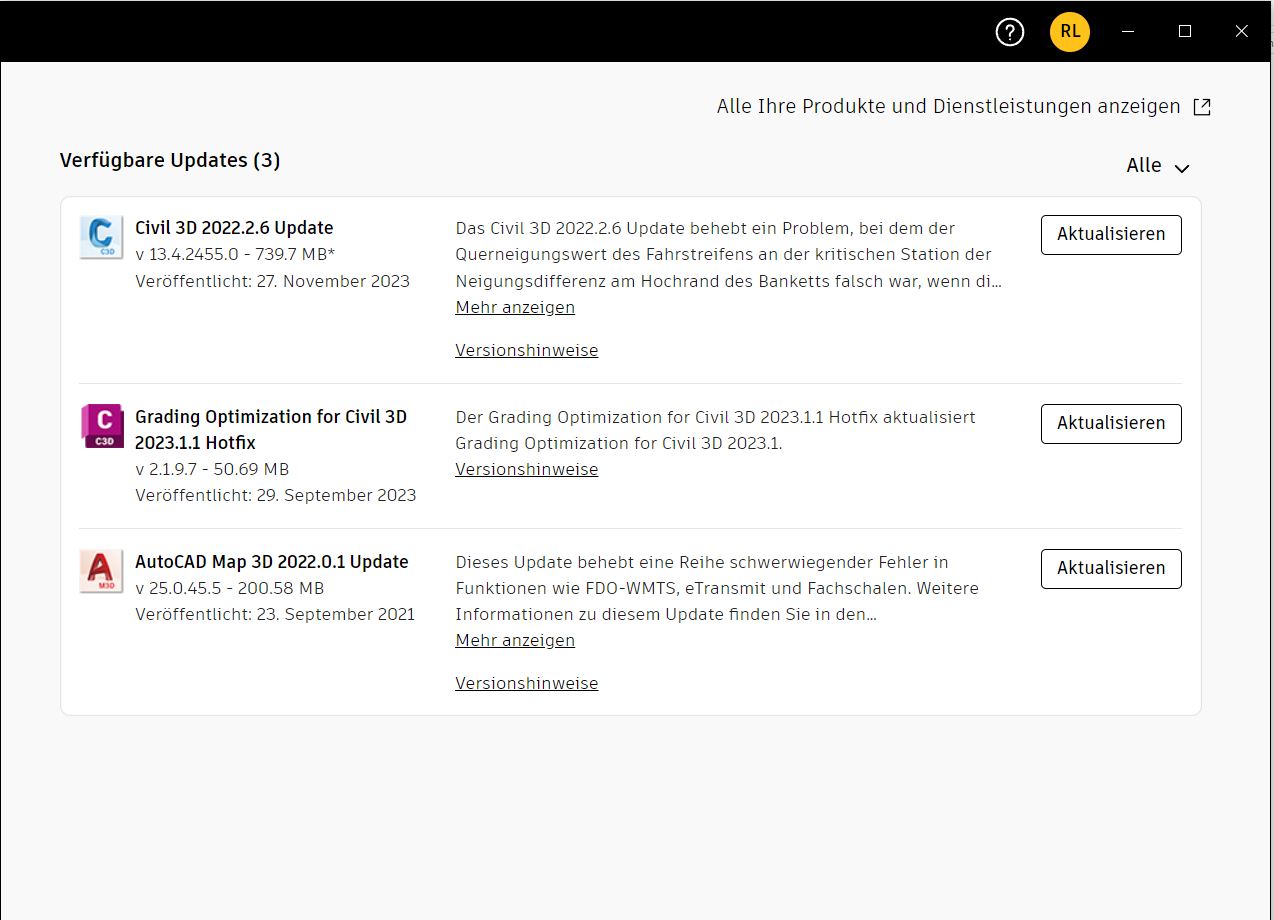Expand Mehr anzeigen for Civil 3D update

(x=515, y=308)
